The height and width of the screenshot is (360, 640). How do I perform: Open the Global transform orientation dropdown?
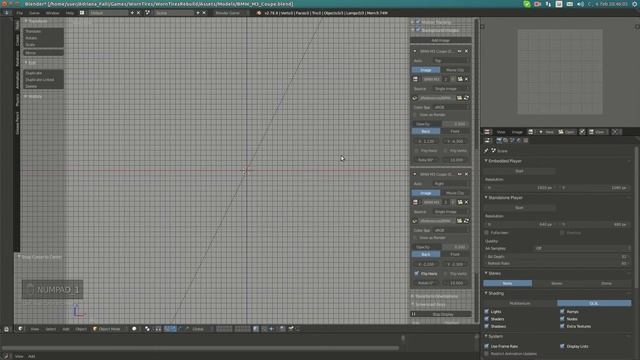click(x=200, y=329)
